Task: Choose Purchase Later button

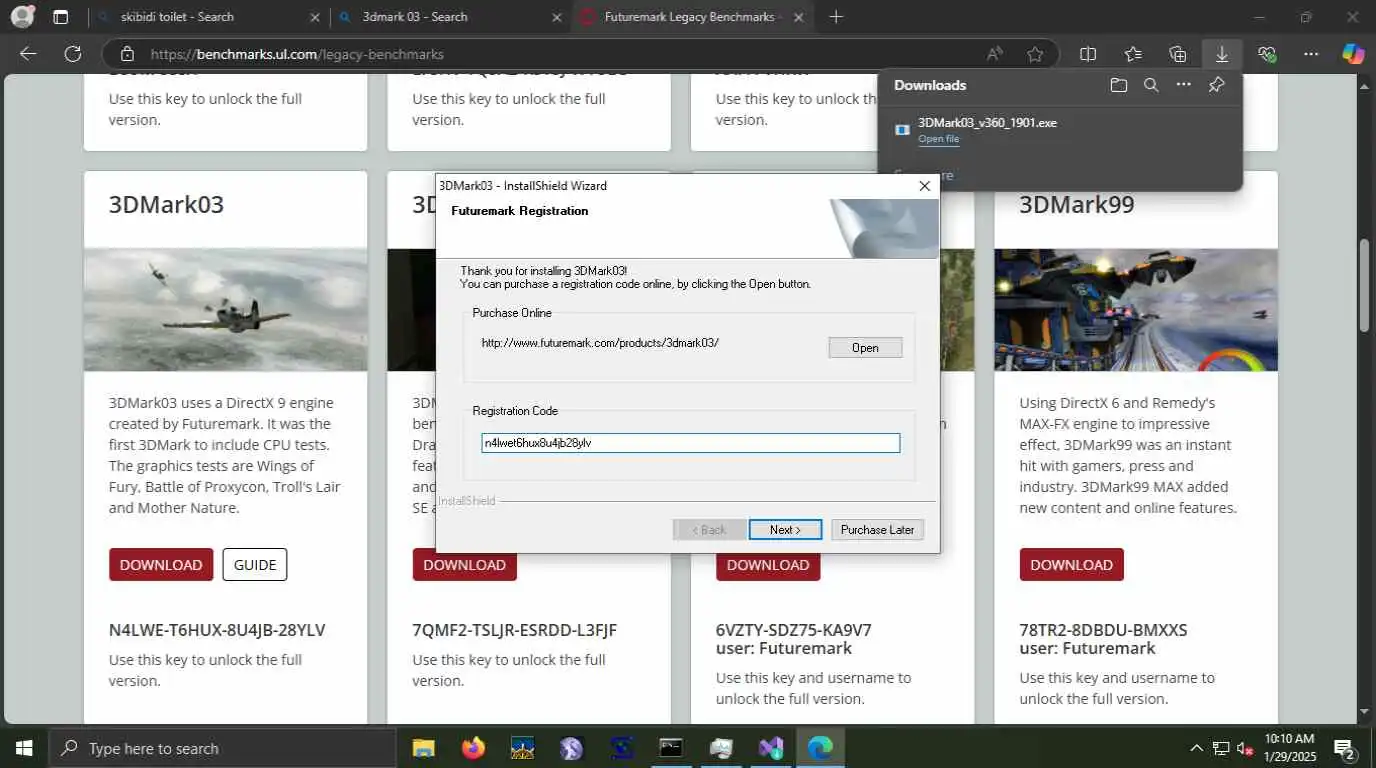Action: click(877, 529)
